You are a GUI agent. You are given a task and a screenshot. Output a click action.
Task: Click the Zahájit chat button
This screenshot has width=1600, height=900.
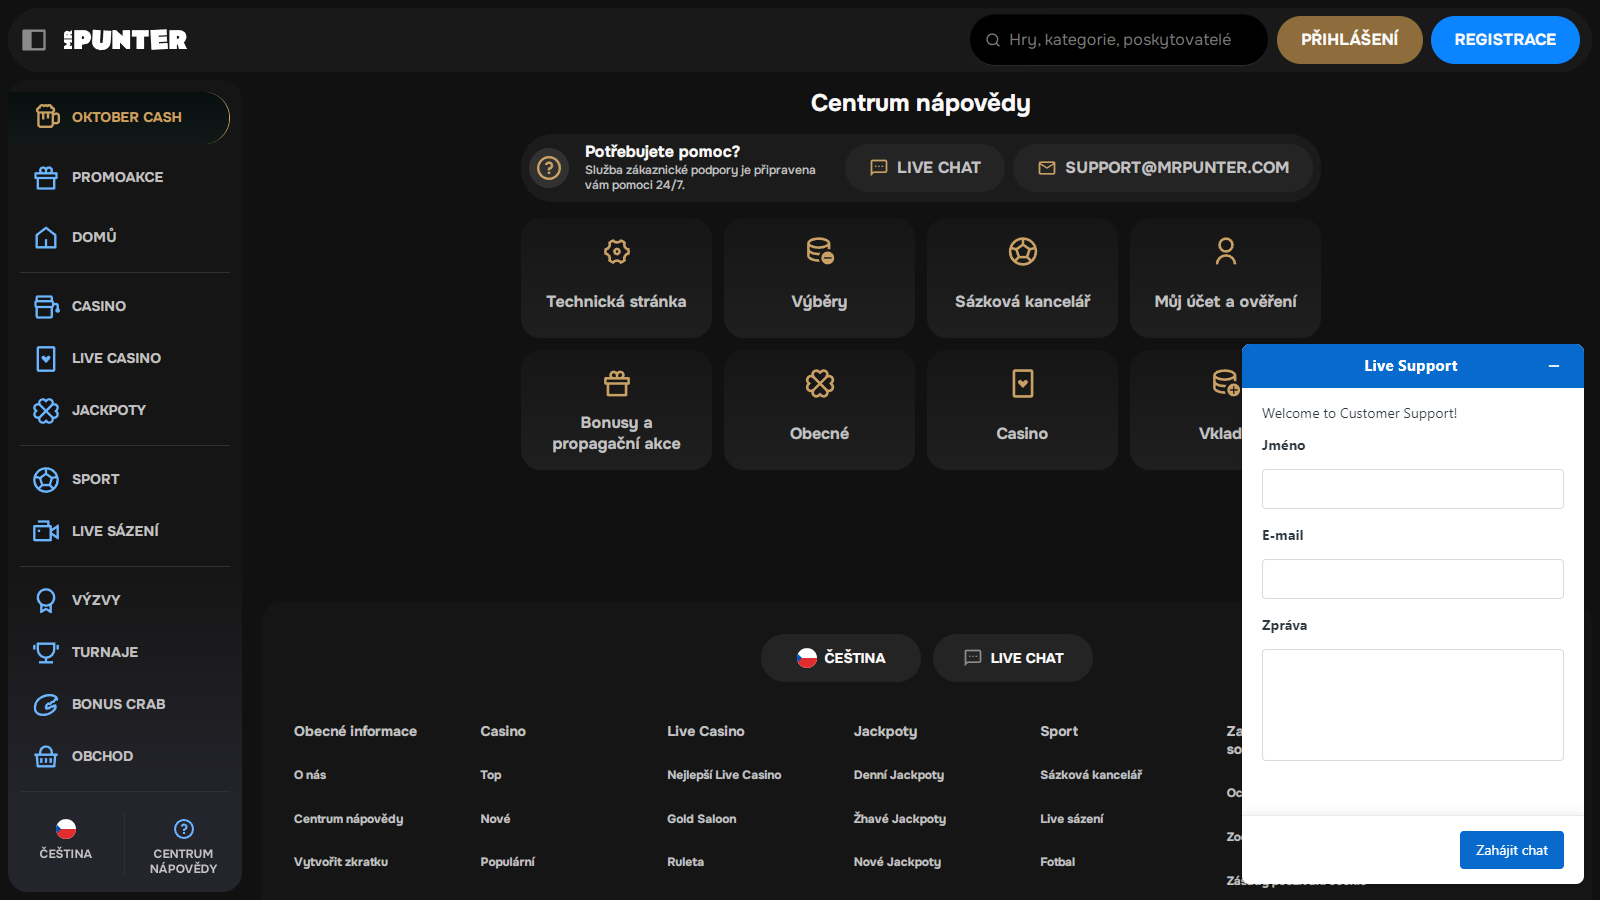tap(1511, 850)
